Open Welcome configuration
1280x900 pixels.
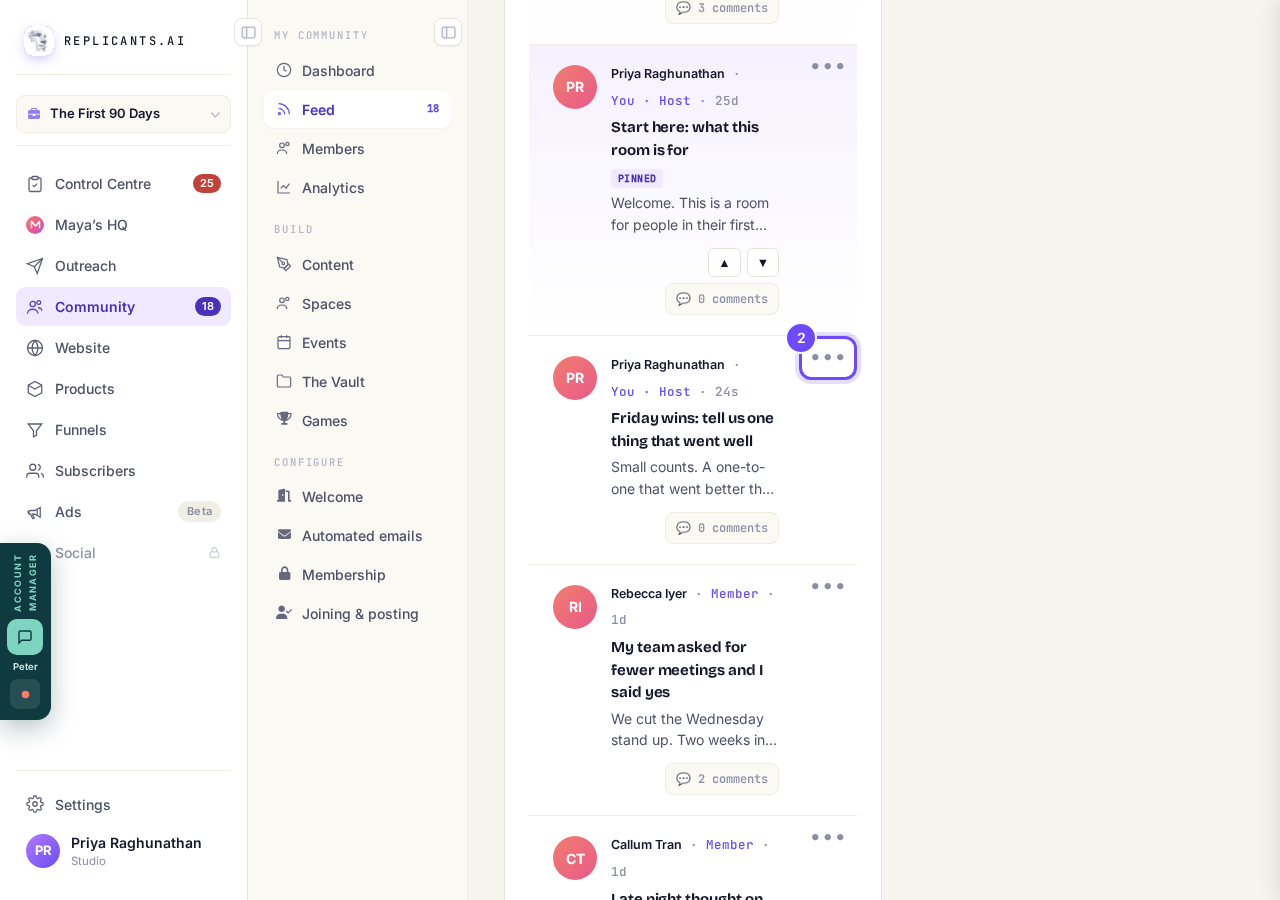click(x=357, y=497)
